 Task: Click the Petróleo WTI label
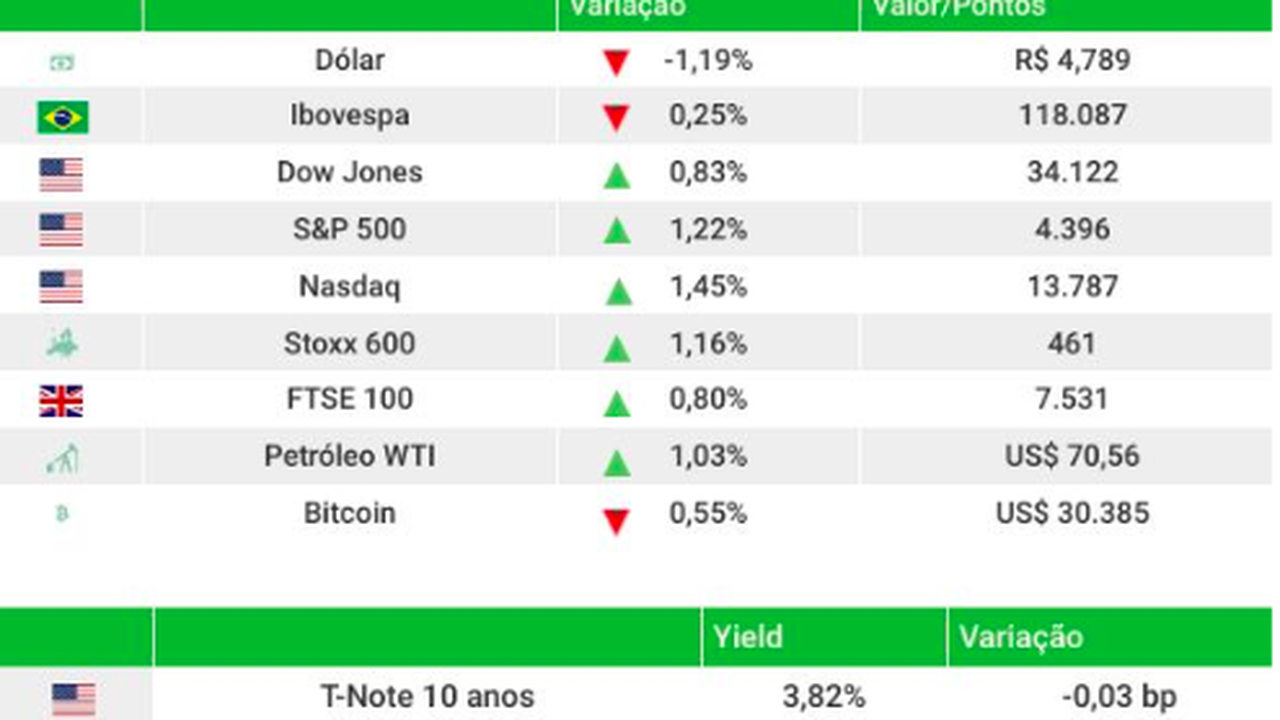[350, 456]
